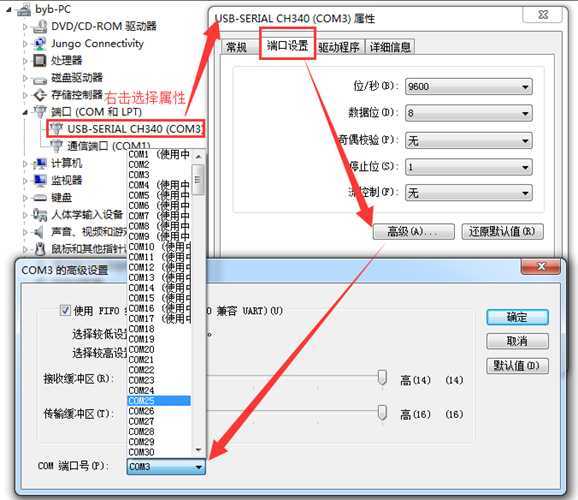Select COM1 (使用中) in the port list

[x=159, y=154]
